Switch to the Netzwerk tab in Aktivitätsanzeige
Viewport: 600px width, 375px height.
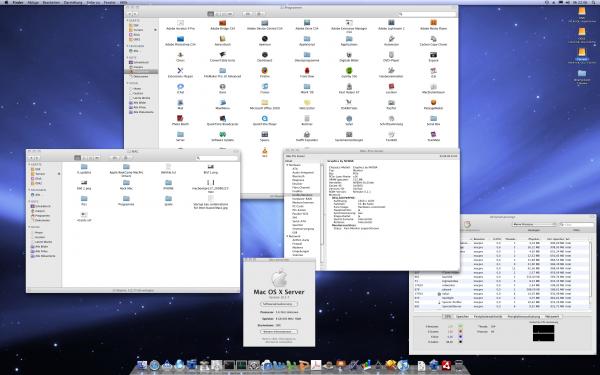pos(552,316)
